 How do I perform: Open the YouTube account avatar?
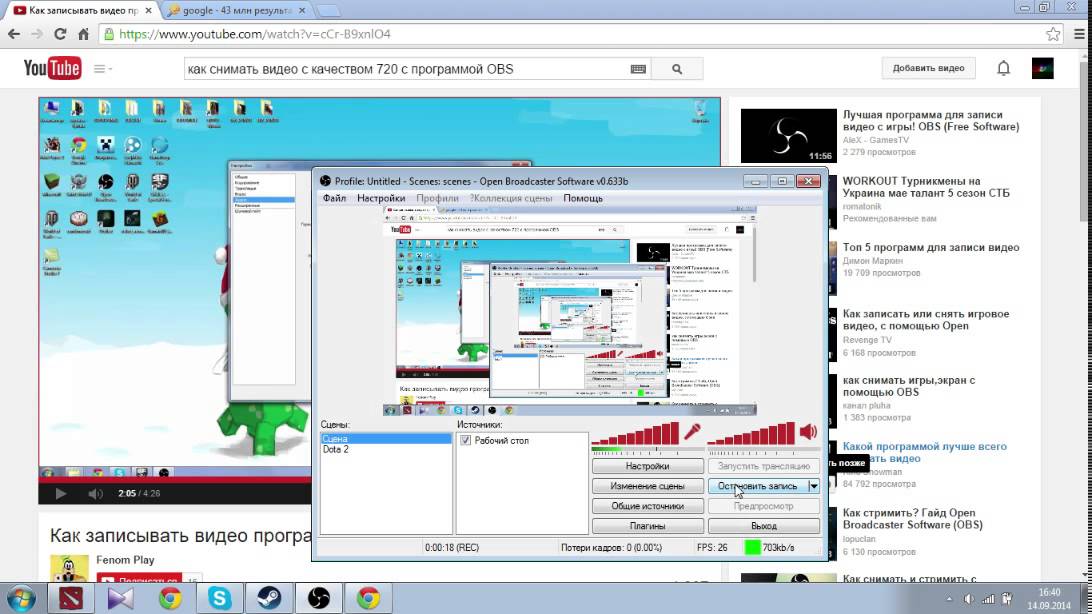point(1043,68)
